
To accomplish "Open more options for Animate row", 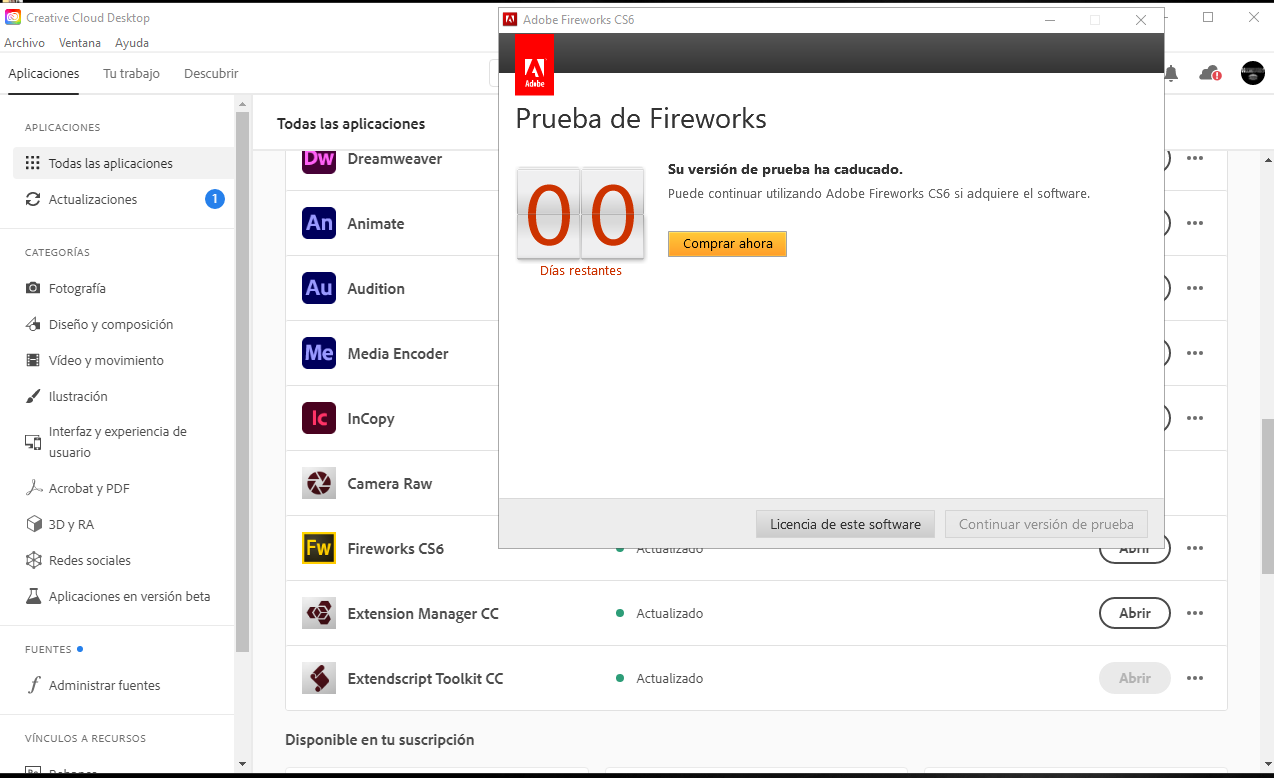I will [x=1194, y=223].
